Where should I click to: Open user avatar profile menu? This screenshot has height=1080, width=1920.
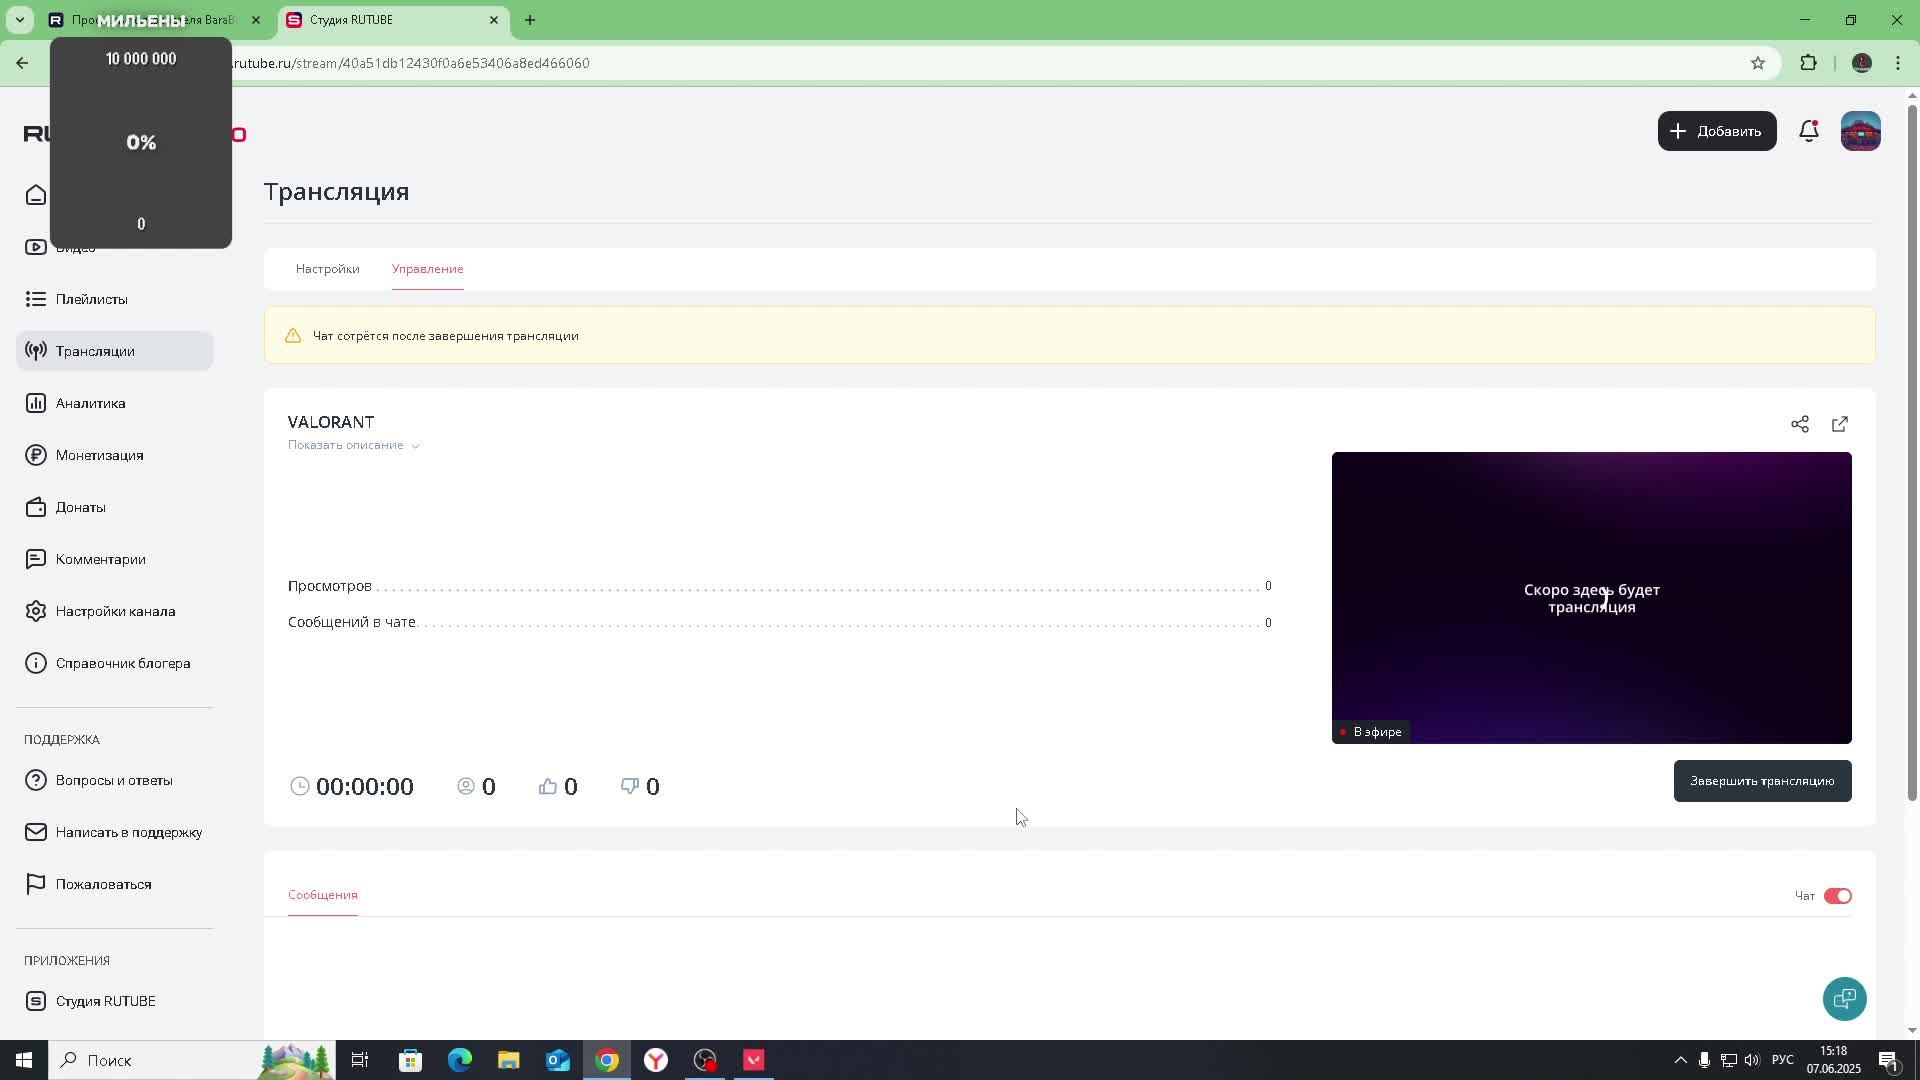1859,131
